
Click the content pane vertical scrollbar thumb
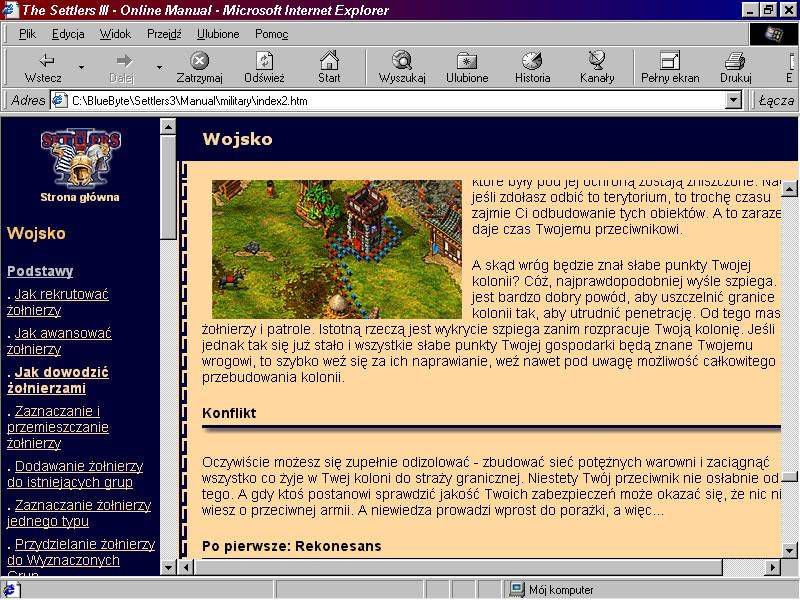coord(789,477)
